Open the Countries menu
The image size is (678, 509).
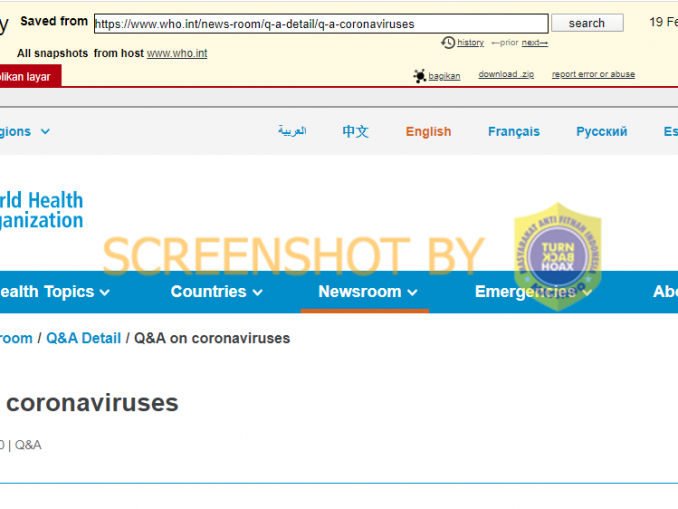point(216,292)
